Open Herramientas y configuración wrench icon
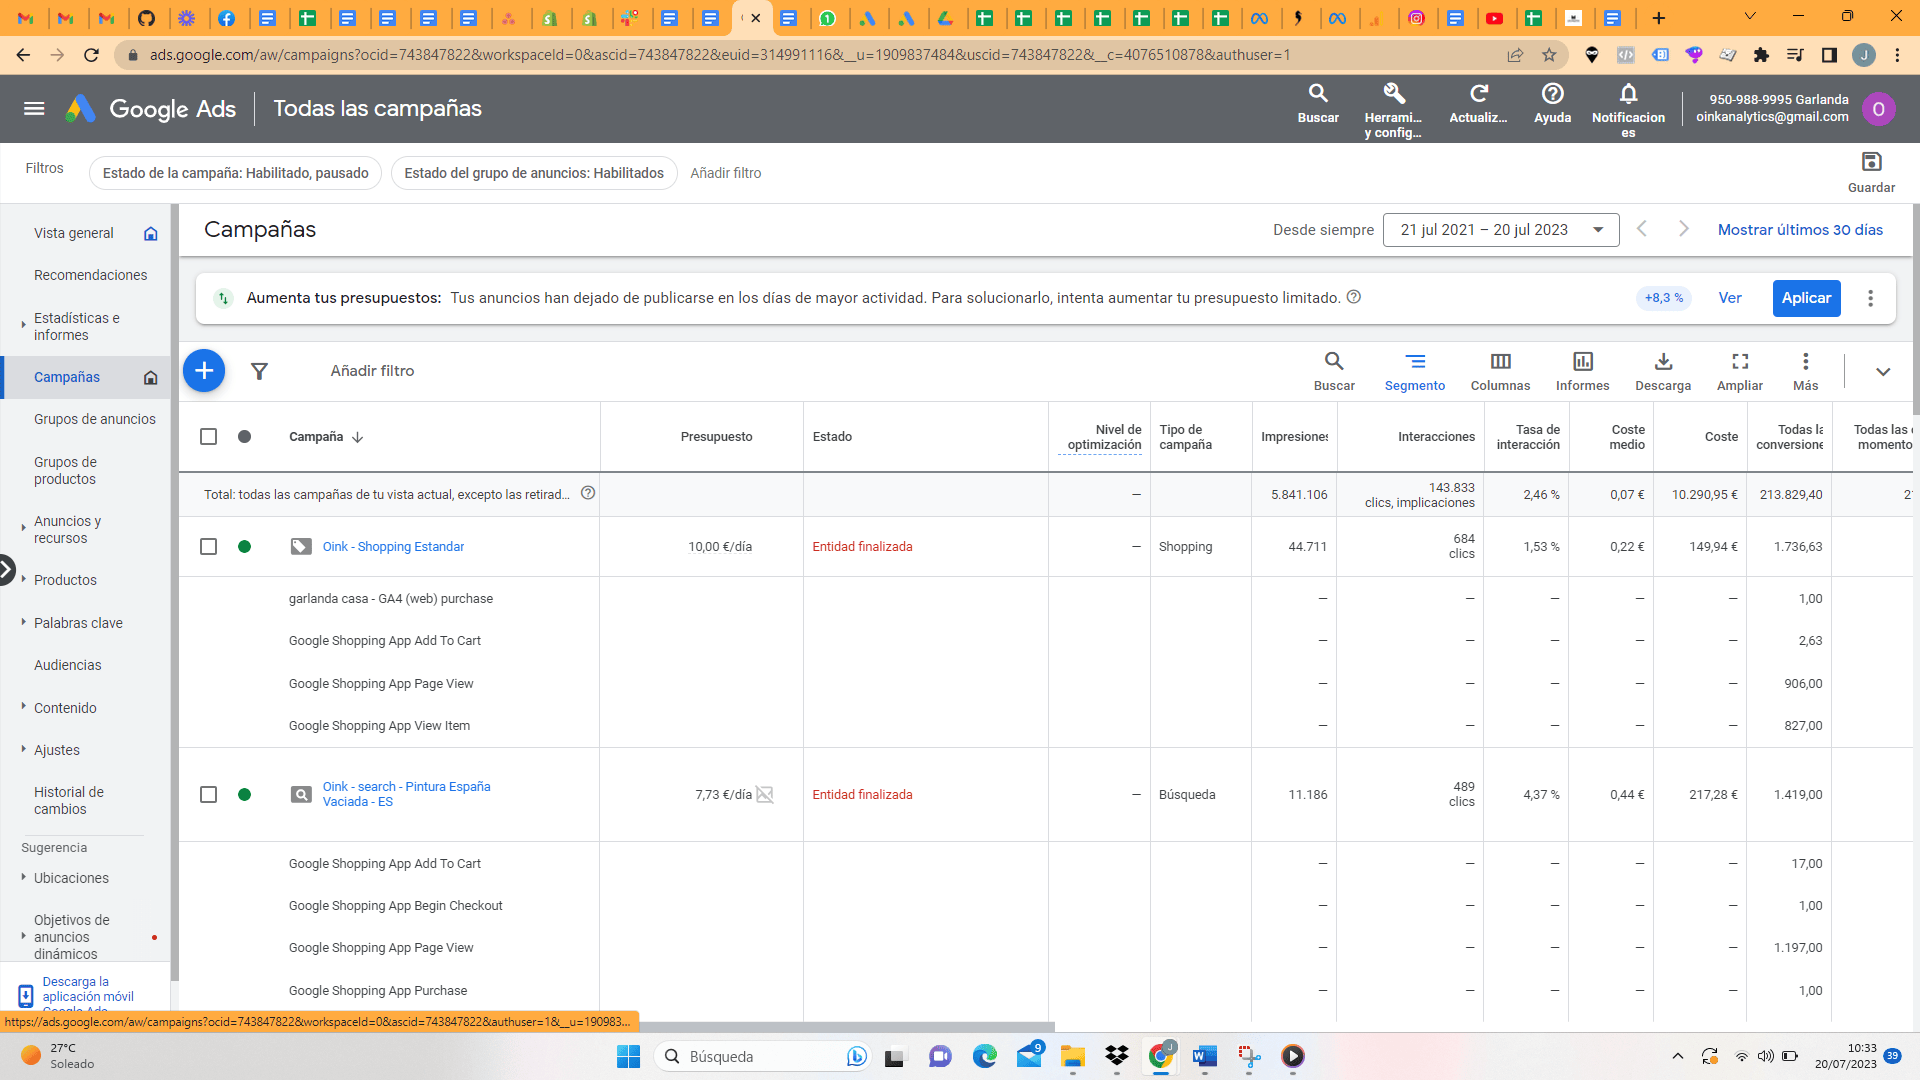Image resolution: width=1920 pixels, height=1080 pixels. (x=1393, y=108)
